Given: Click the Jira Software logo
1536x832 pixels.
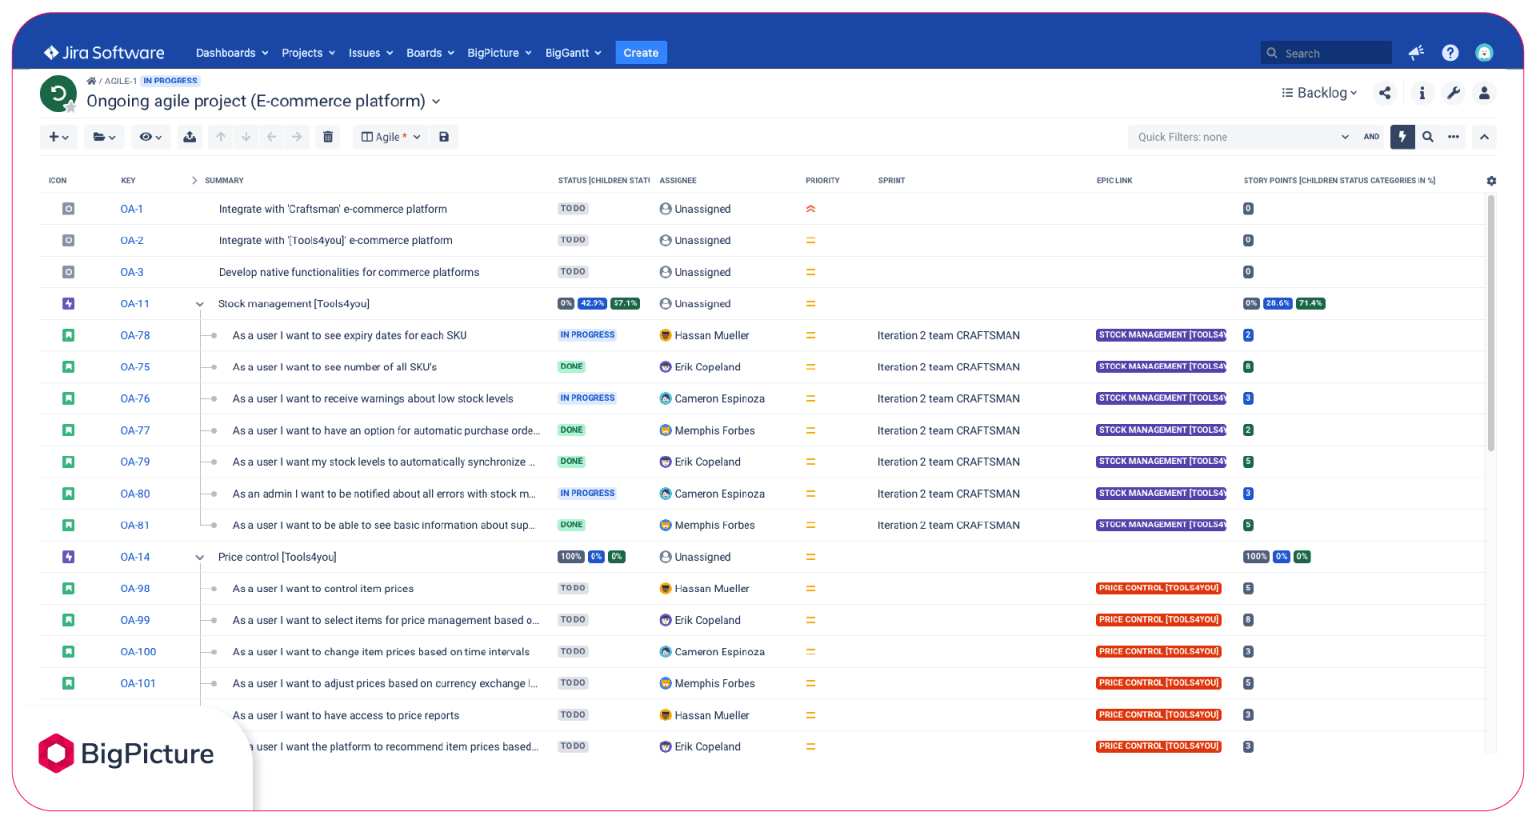Looking at the screenshot, I should coord(104,53).
